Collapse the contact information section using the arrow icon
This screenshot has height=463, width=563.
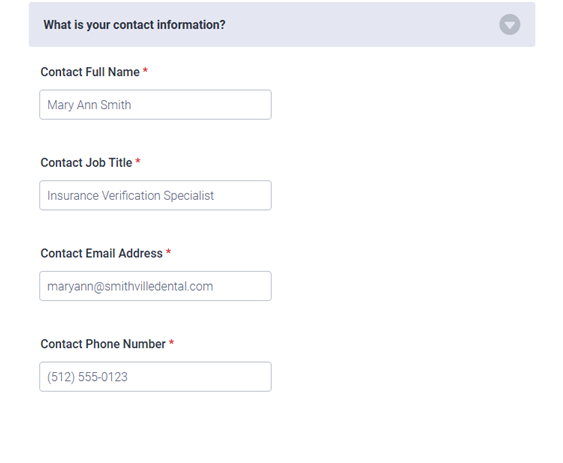[x=509, y=24]
